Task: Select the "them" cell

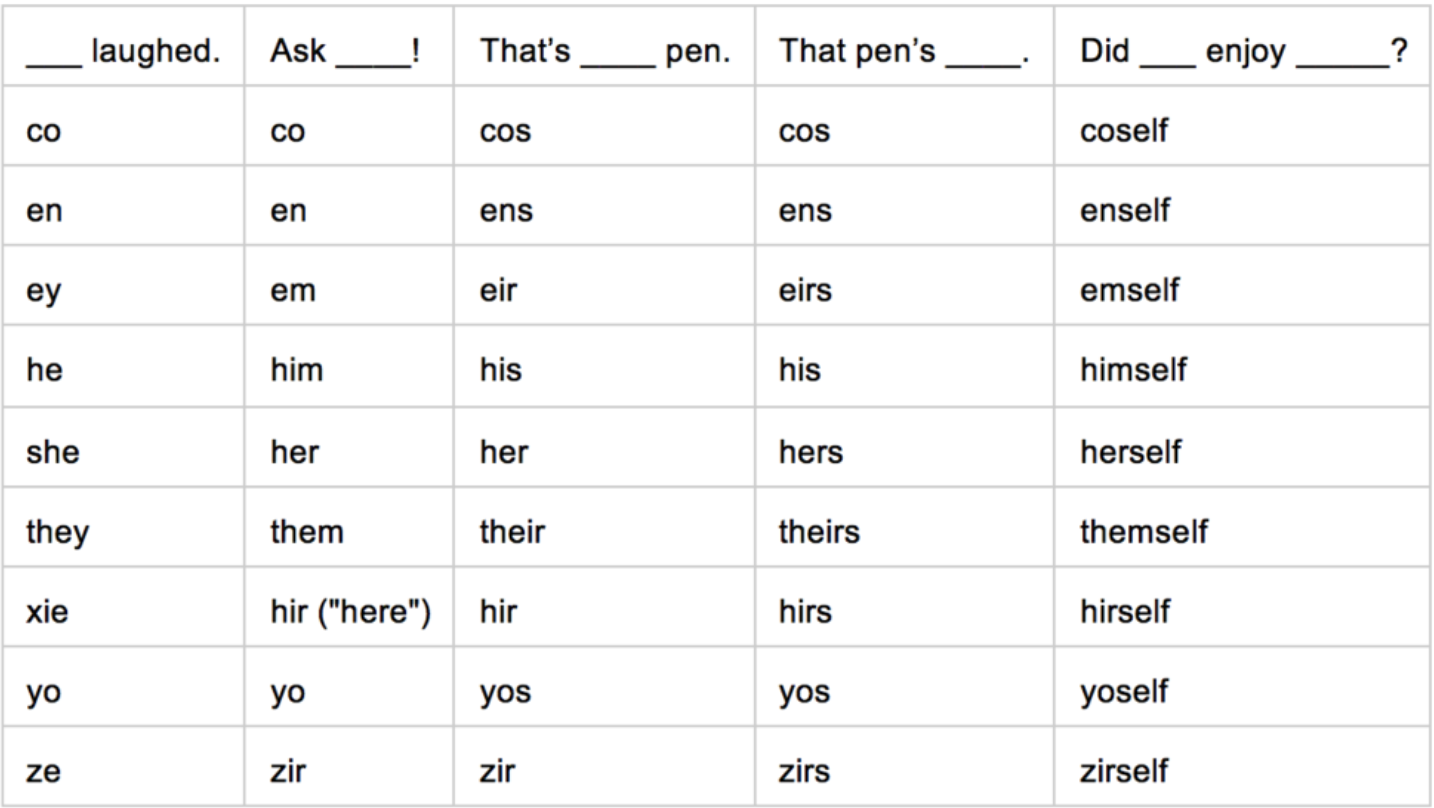Action: click(306, 531)
